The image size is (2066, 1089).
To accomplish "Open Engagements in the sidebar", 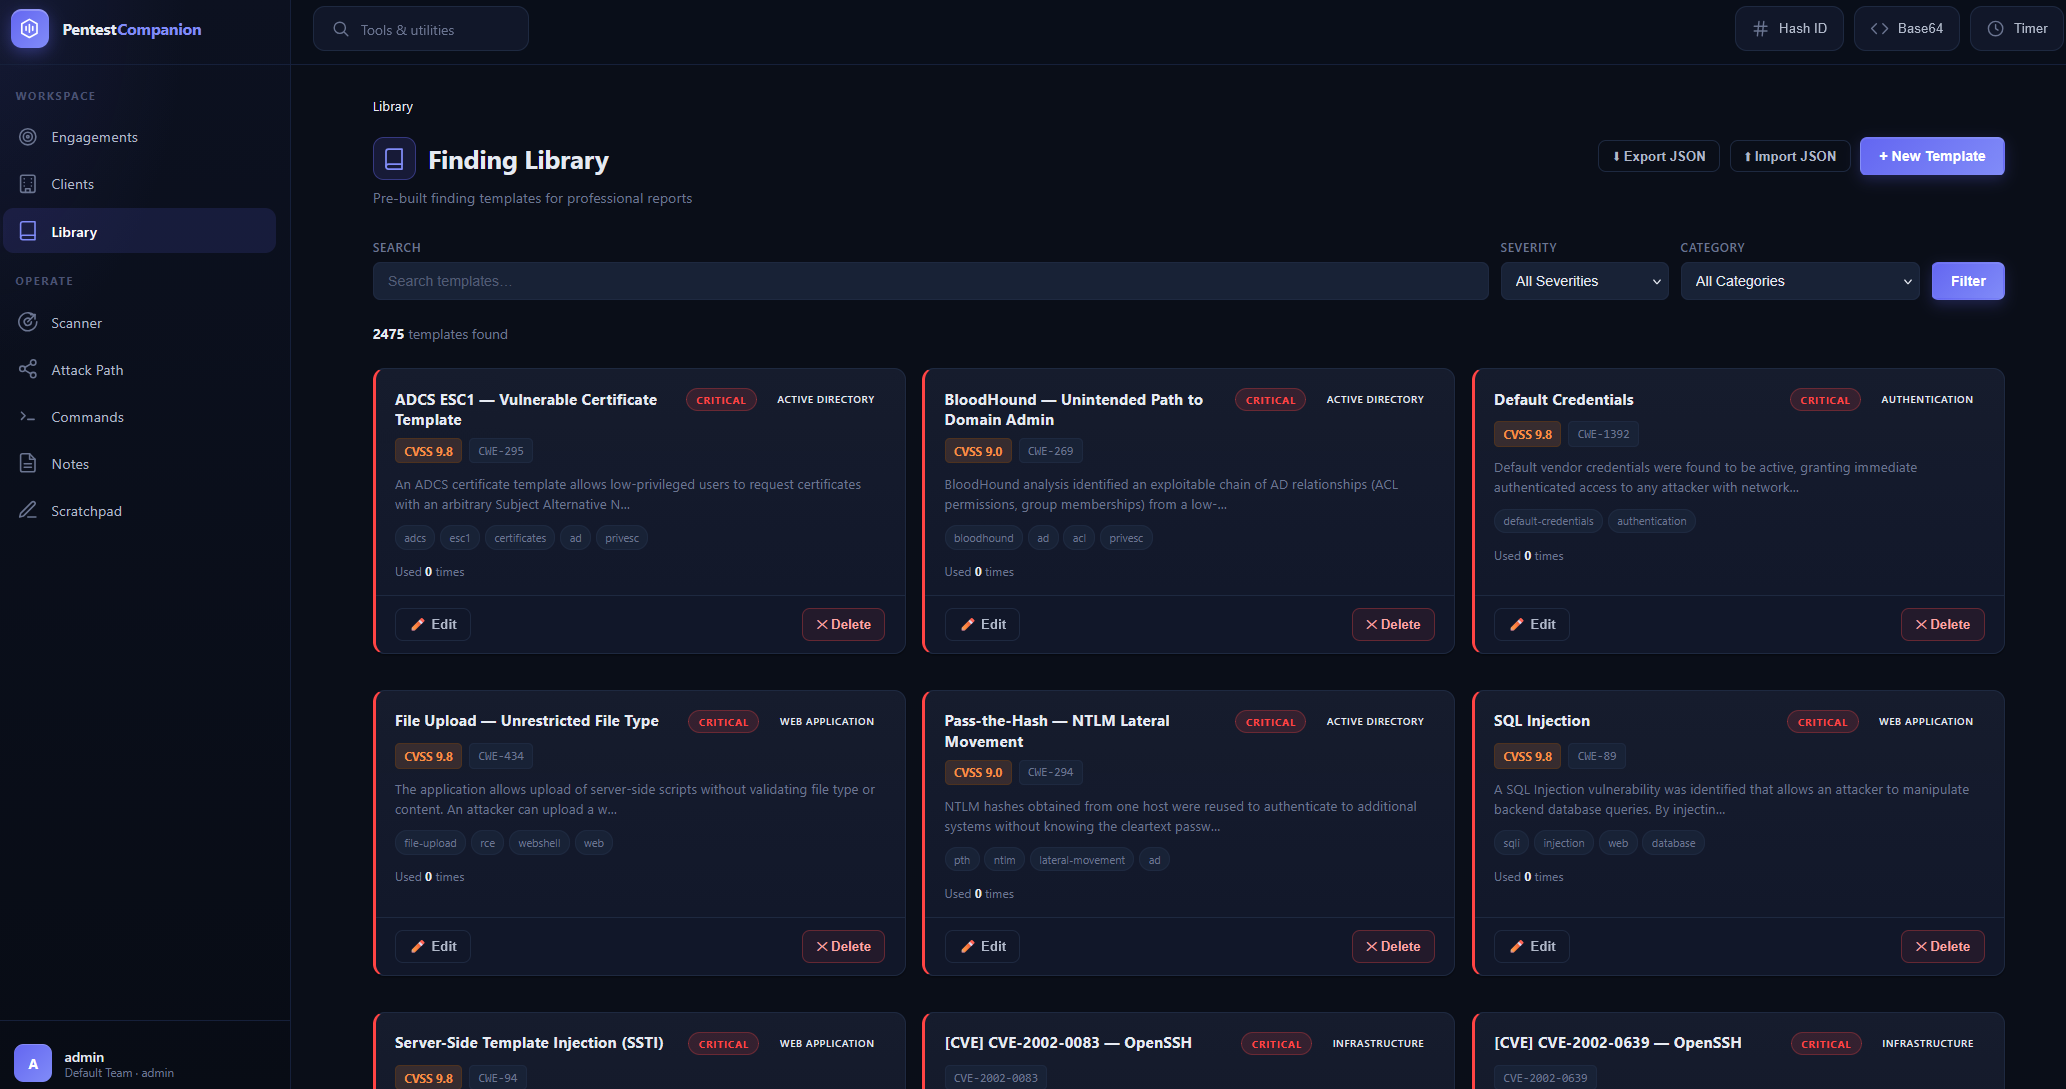I will click(x=139, y=137).
